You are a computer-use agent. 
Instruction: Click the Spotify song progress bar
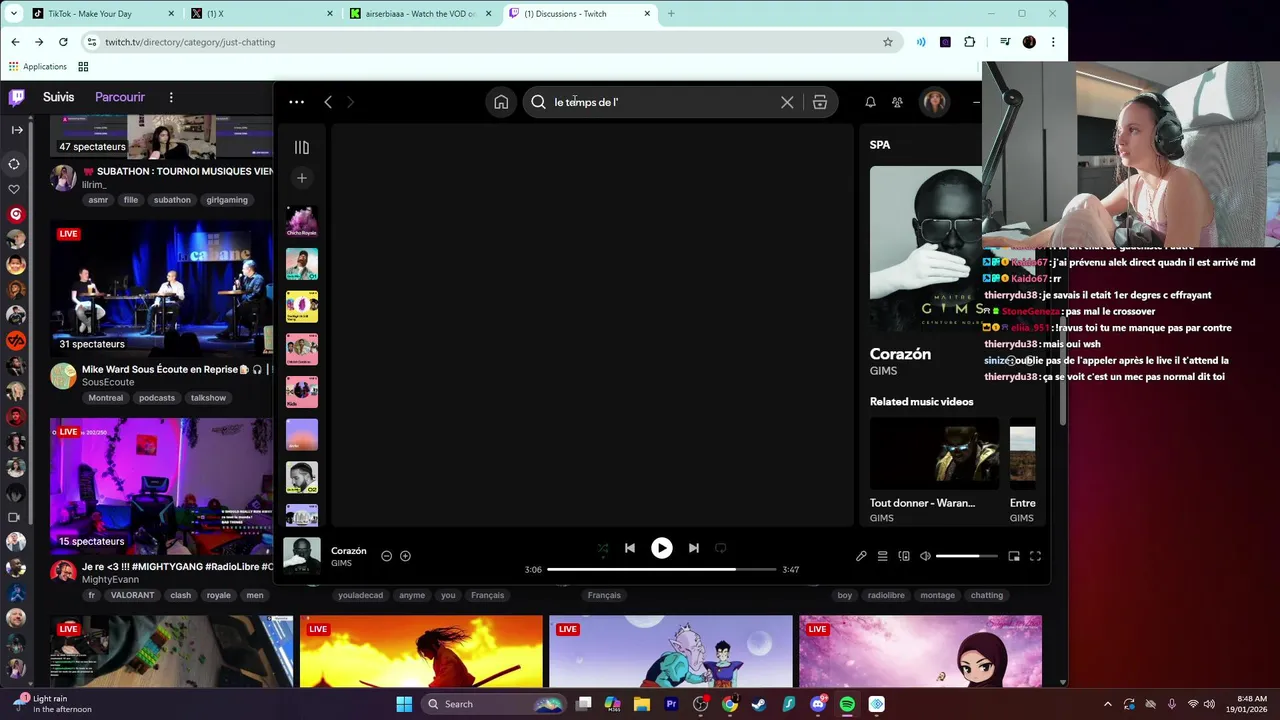click(661, 569)
